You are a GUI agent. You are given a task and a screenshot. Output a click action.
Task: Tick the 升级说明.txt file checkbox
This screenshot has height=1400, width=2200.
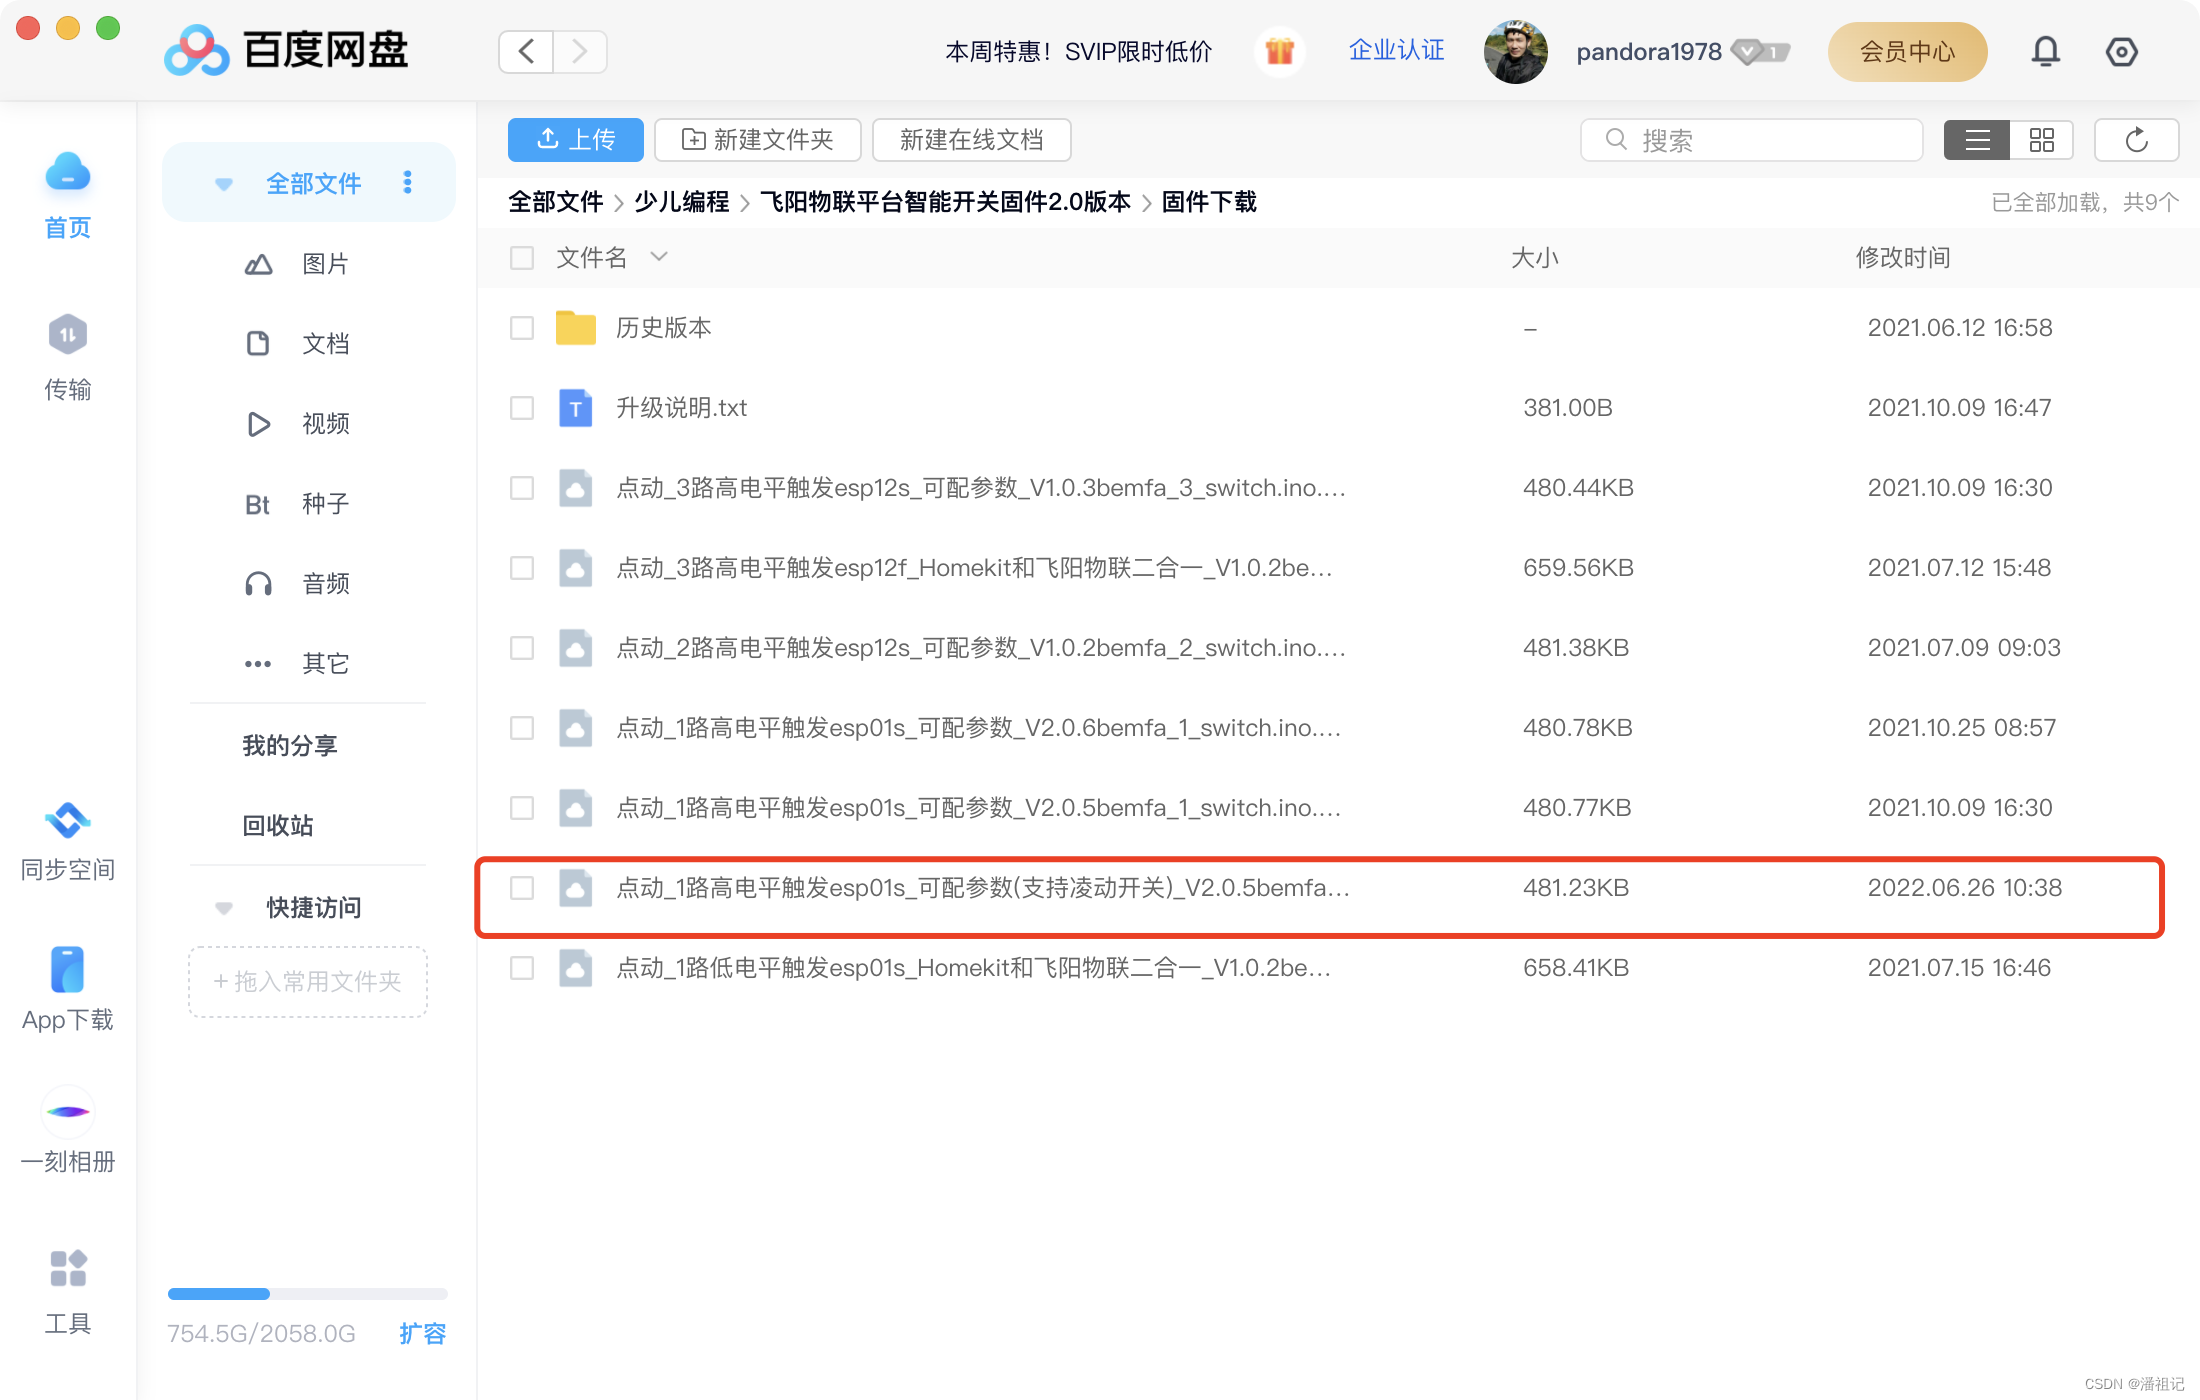click(x=522, y=408)
